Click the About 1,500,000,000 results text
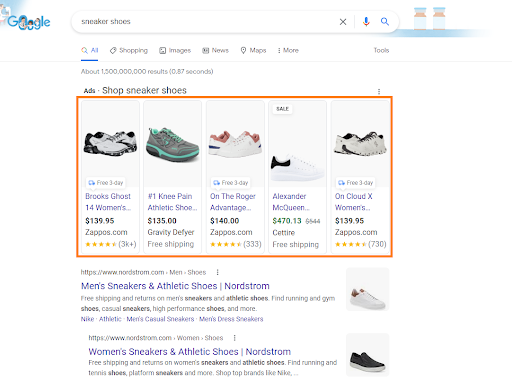 tap(147, 71)
